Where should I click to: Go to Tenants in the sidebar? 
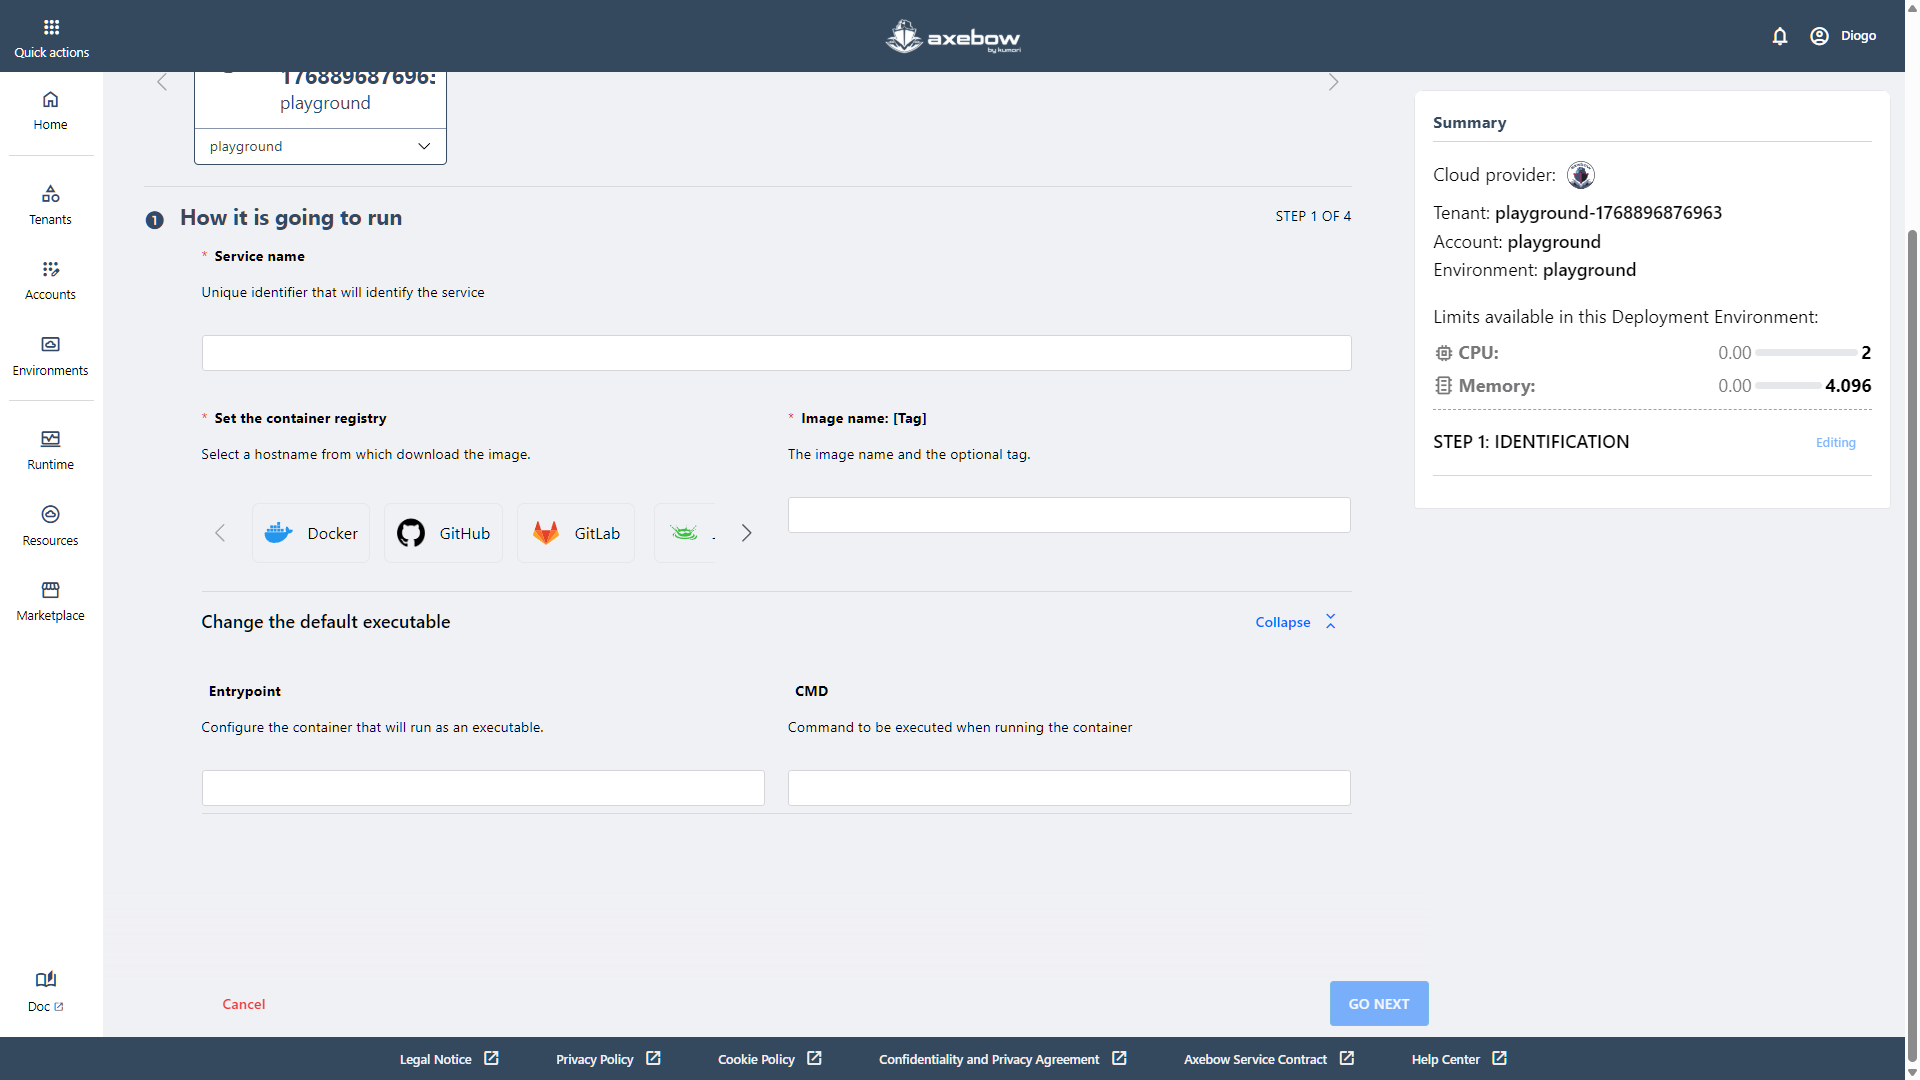pyautogui.click(x=50, y=205)
